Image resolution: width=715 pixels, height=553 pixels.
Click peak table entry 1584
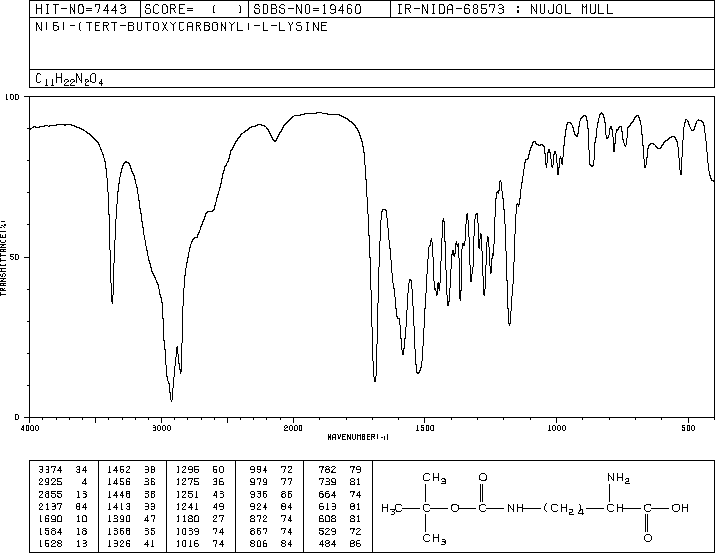click(x=62, y=531)
